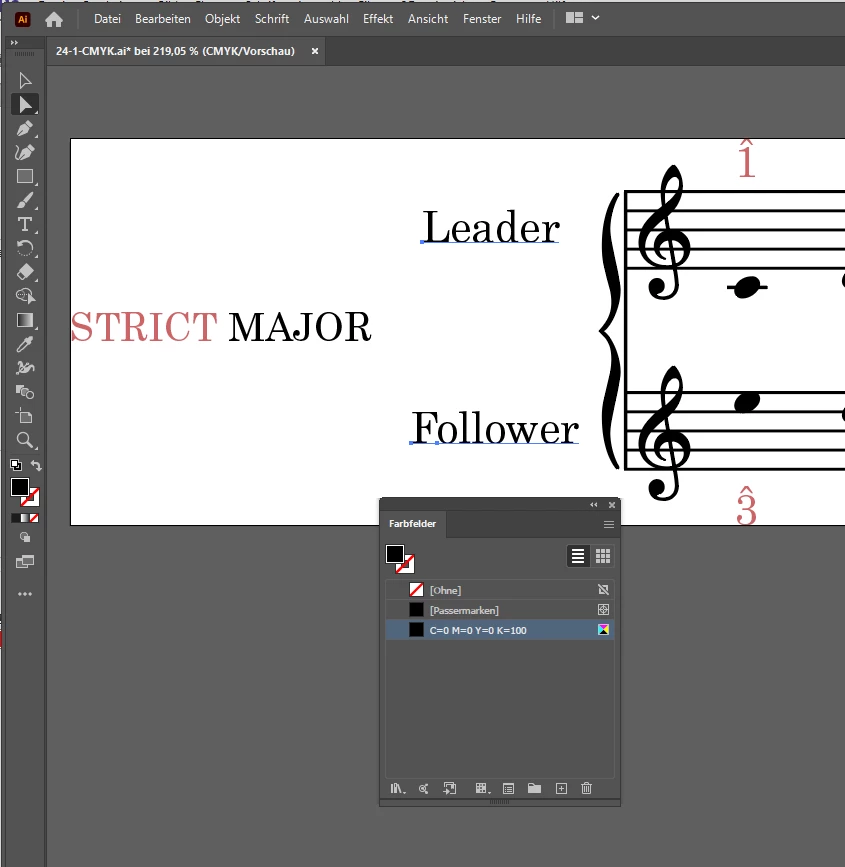Add selected swatch to library
The width and height of the screenshot is (845, 867).
[450, 788]
